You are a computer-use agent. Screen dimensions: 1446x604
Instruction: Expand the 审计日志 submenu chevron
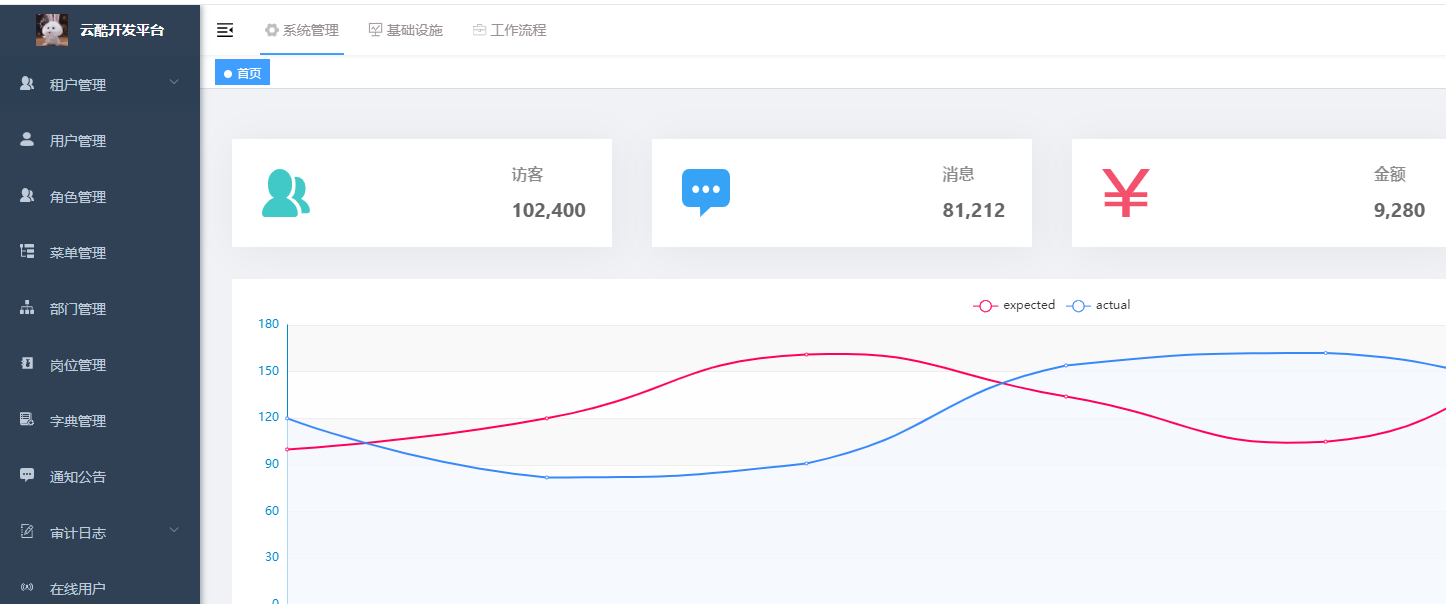pyautogui.click(x=174, y=530)
